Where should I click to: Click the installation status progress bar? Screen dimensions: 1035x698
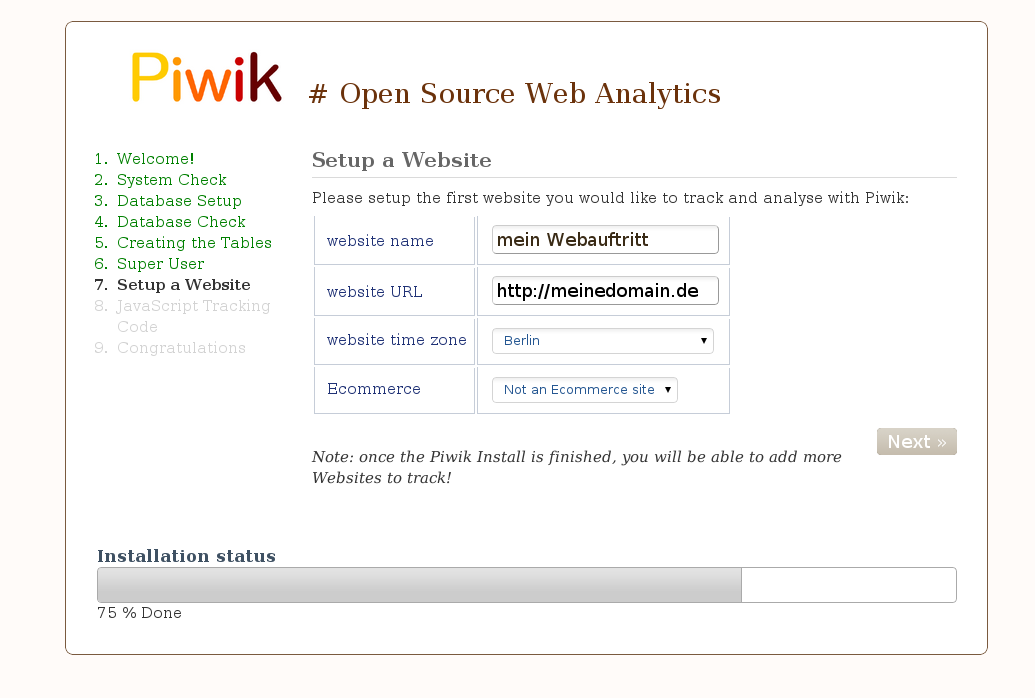[x=526, y=585]
